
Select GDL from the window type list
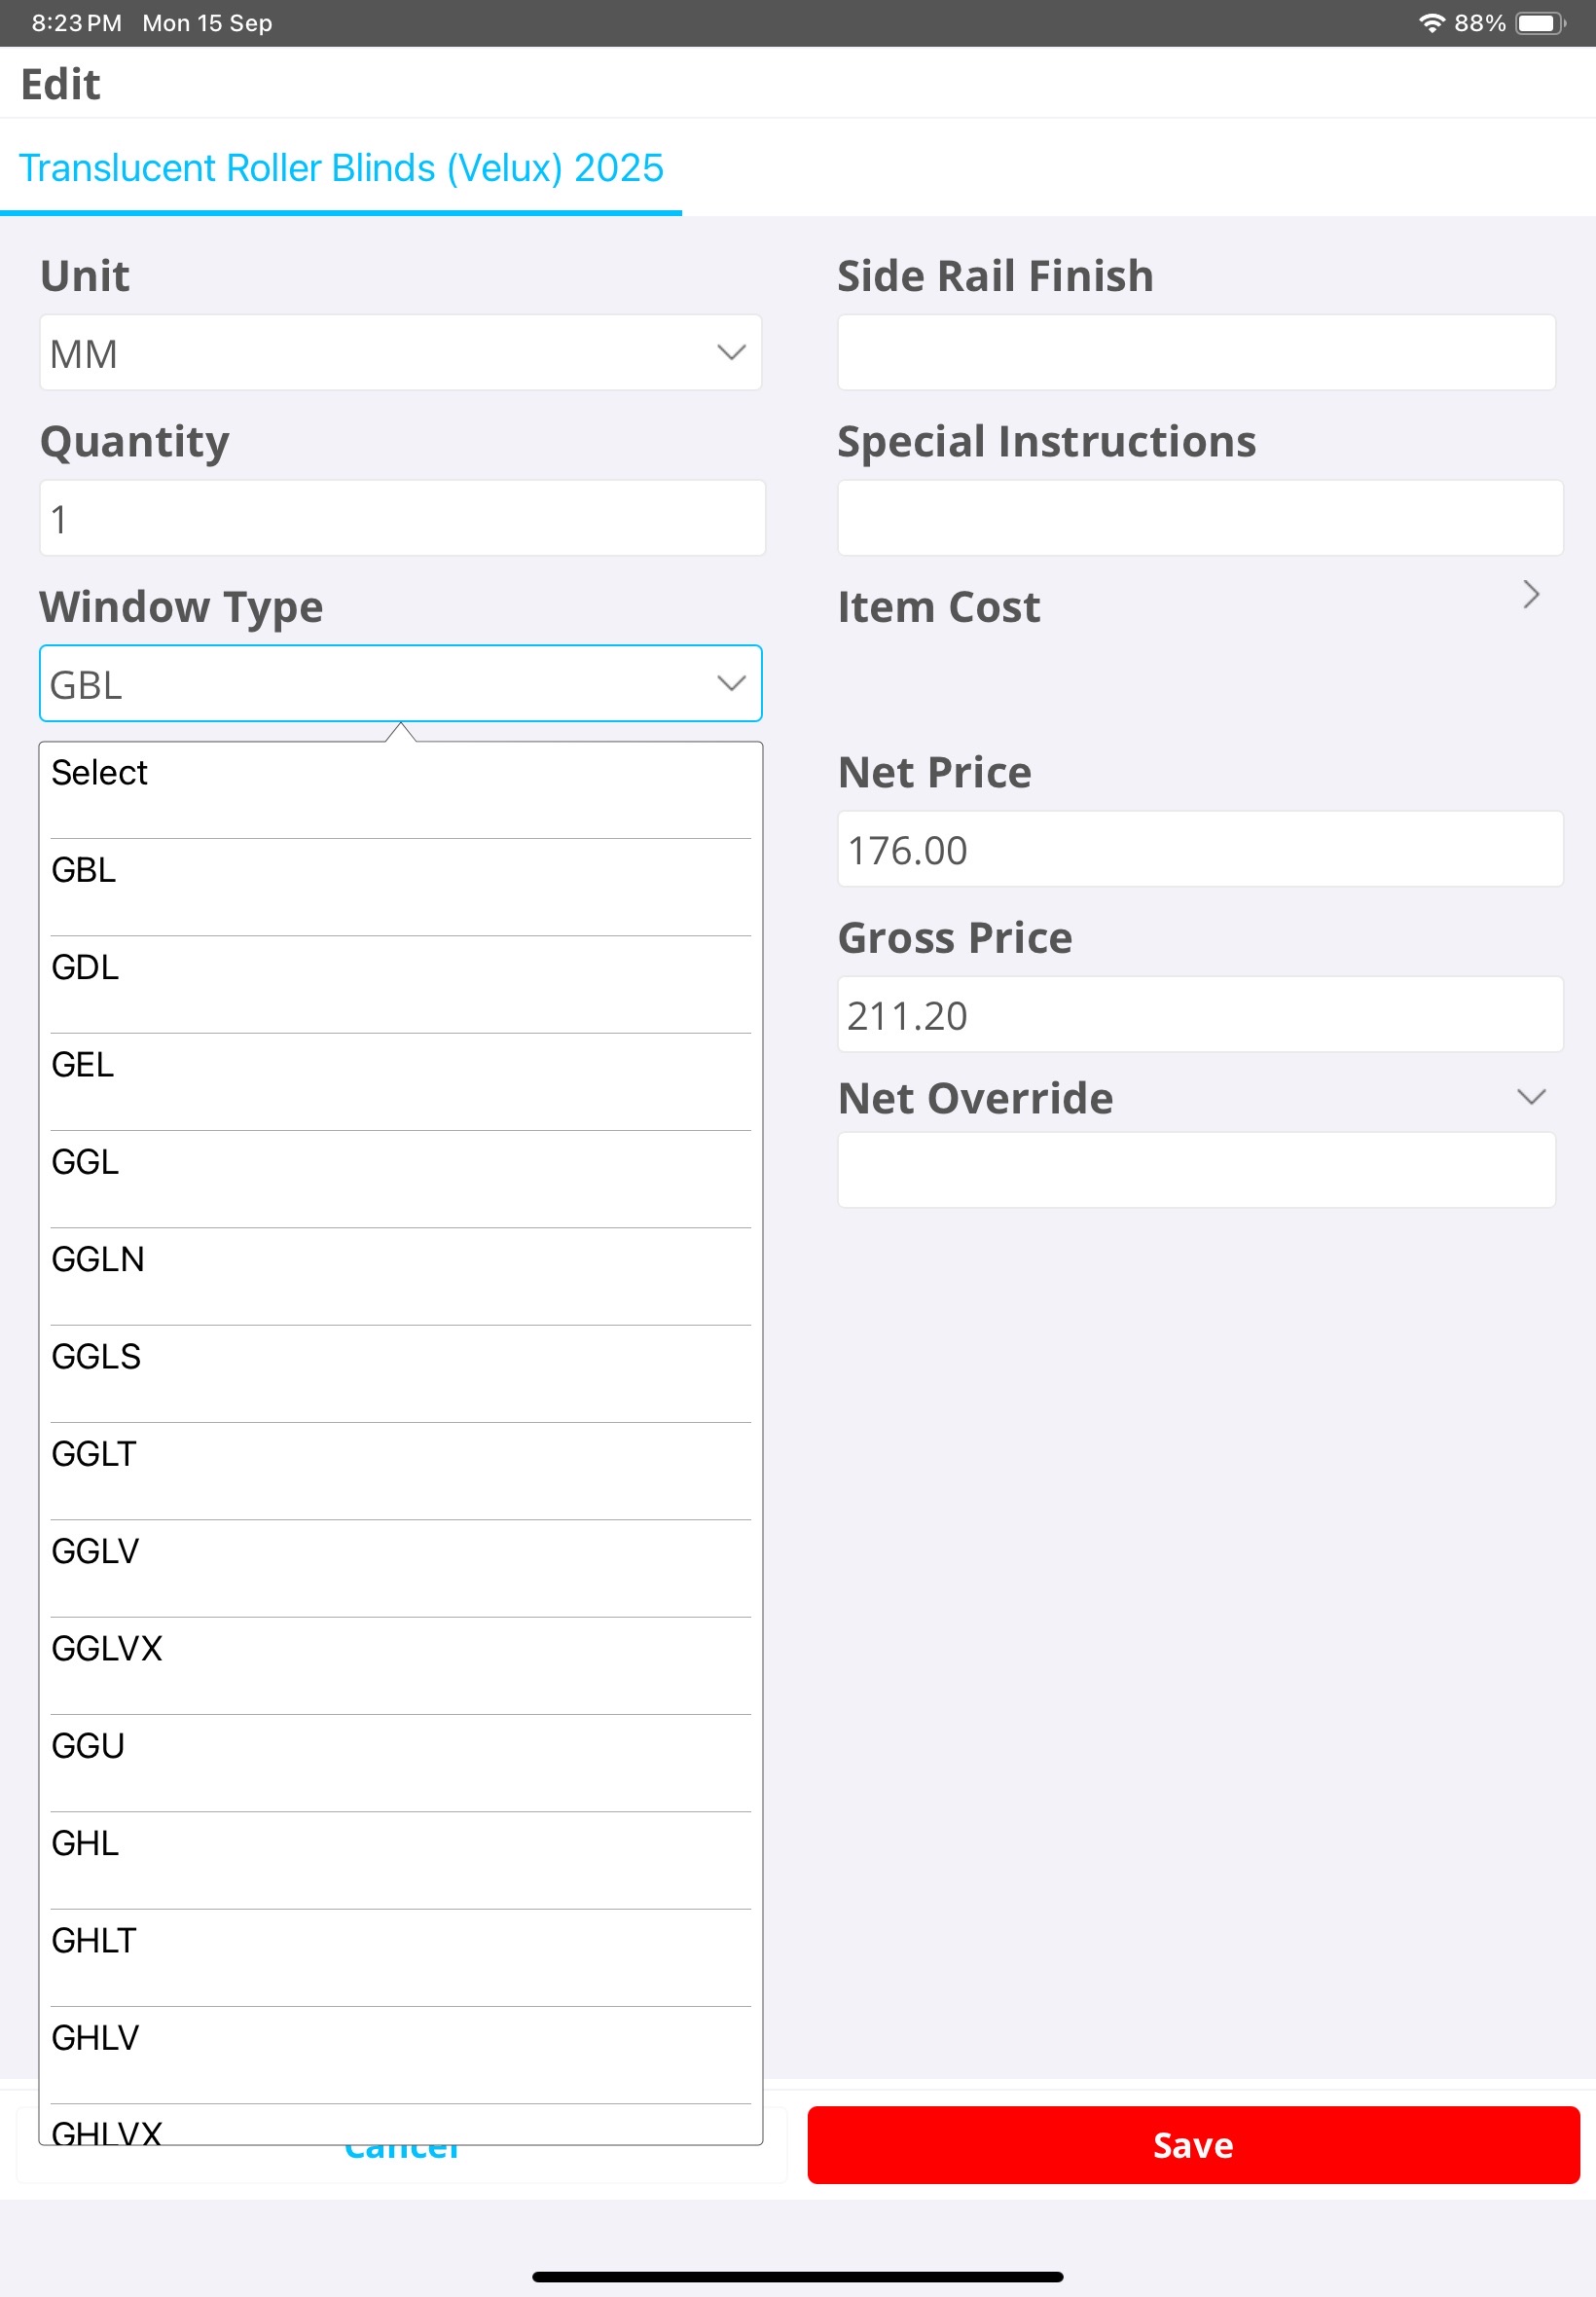tap(400, 968)
